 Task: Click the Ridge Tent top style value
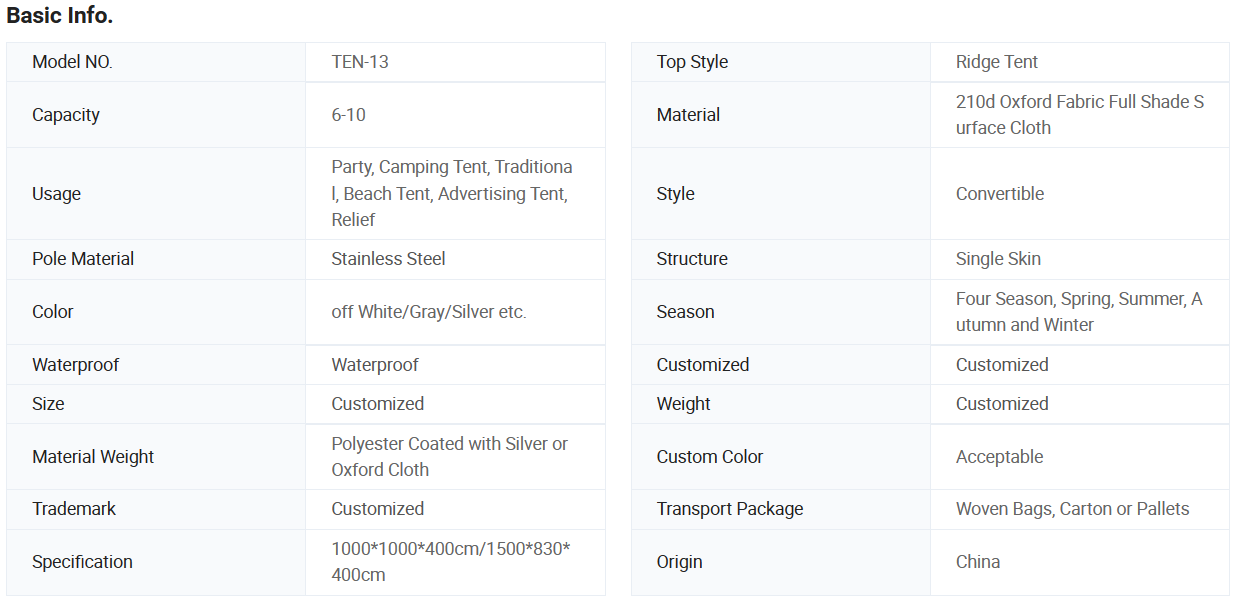[996, 62]
